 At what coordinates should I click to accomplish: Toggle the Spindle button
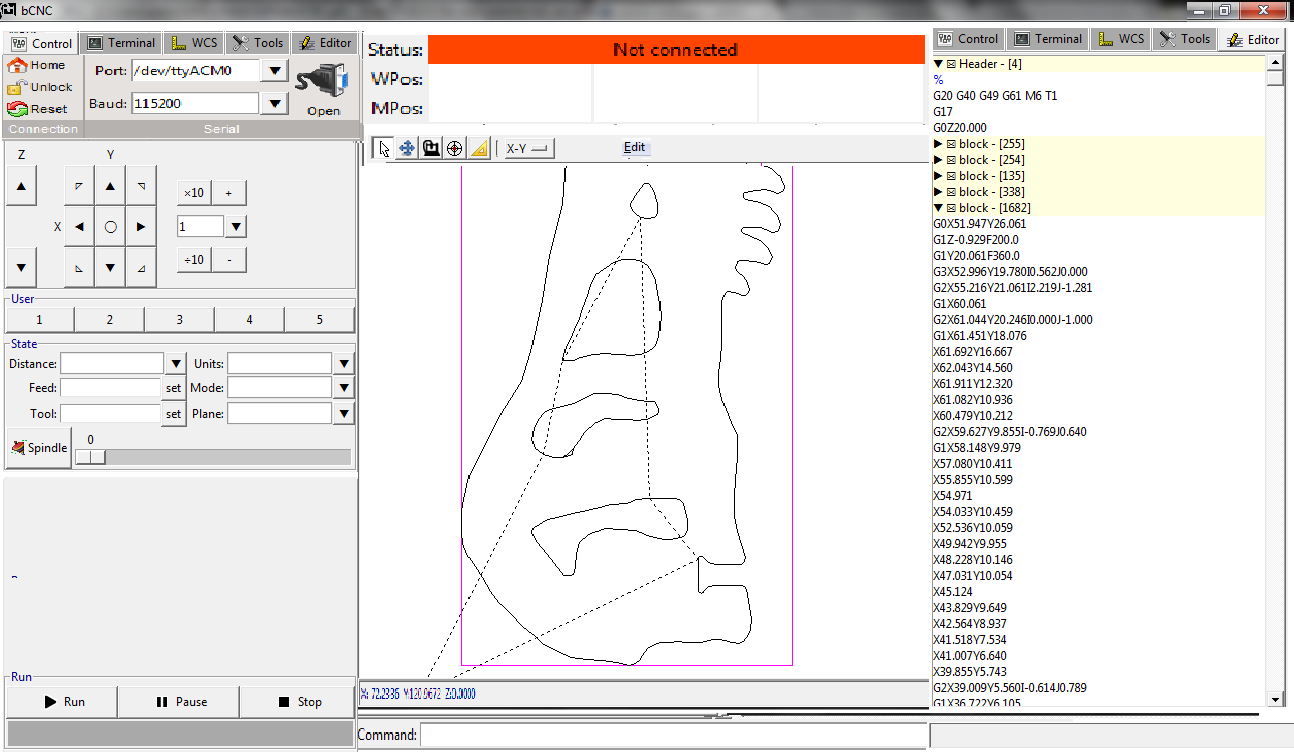pos(39,448)
